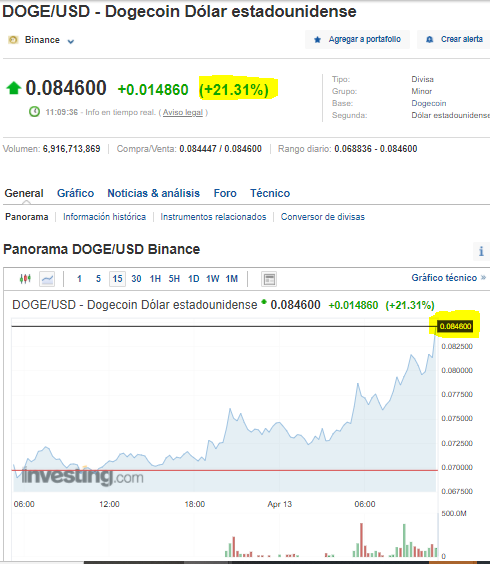
Task: Open Información histórica link
Action: pos(104,217)
